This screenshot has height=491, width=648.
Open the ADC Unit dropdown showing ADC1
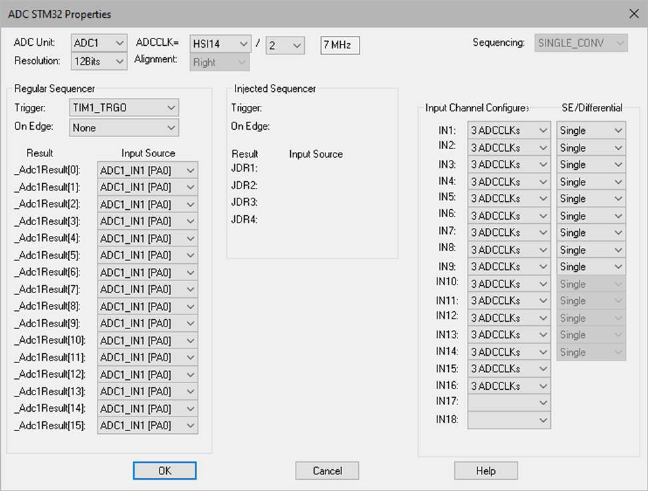[x=99, y=43]
